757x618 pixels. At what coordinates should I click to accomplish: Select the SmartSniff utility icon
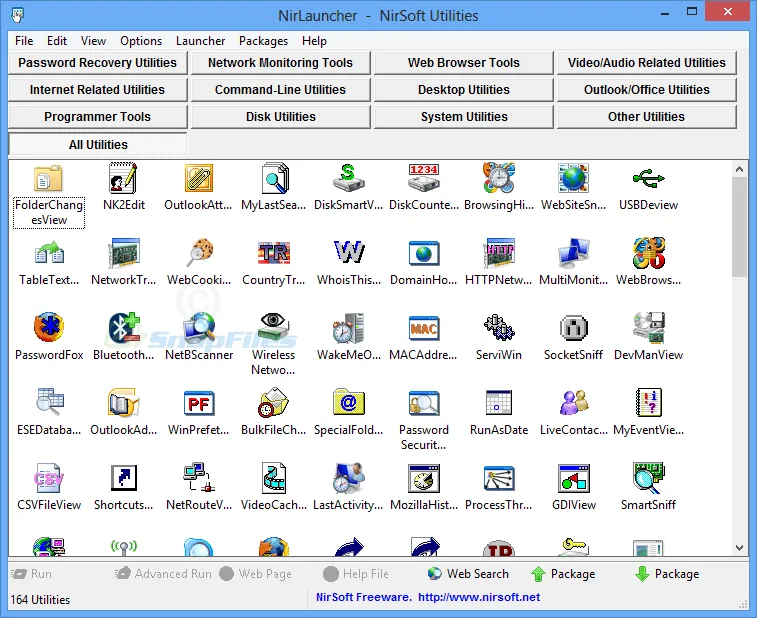coord(648,478)
